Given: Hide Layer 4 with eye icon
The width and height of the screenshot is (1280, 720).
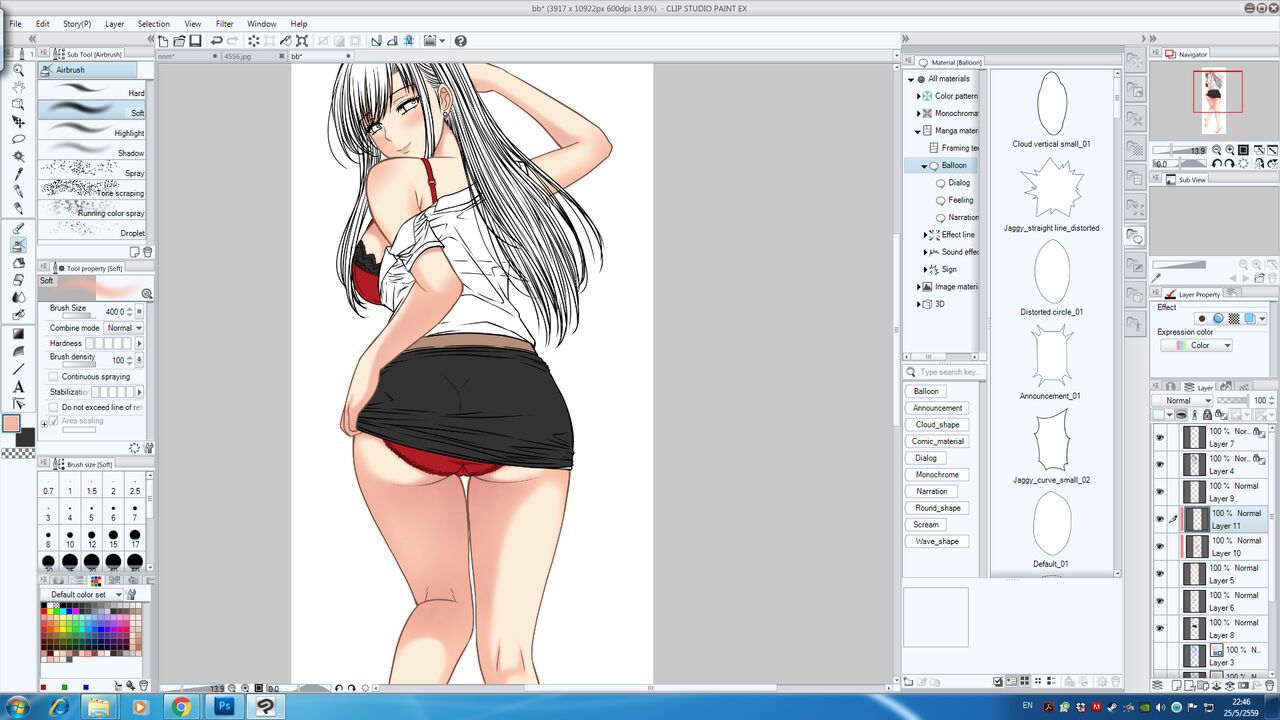Looking at the screenshot, I should pos(1160,464).
